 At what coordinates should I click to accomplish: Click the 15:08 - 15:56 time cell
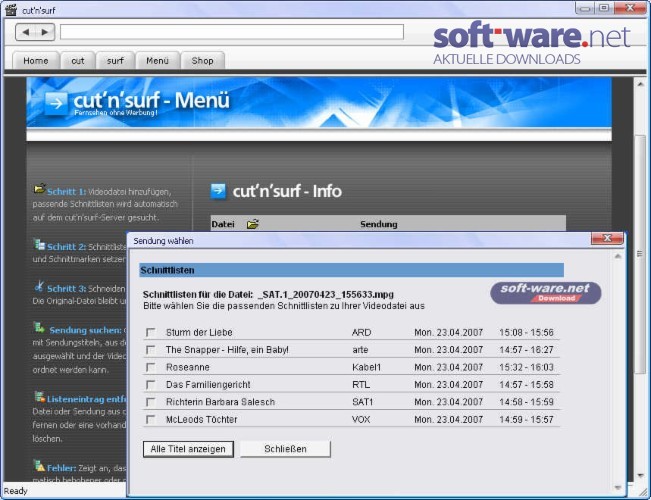(x=526, y=332)
